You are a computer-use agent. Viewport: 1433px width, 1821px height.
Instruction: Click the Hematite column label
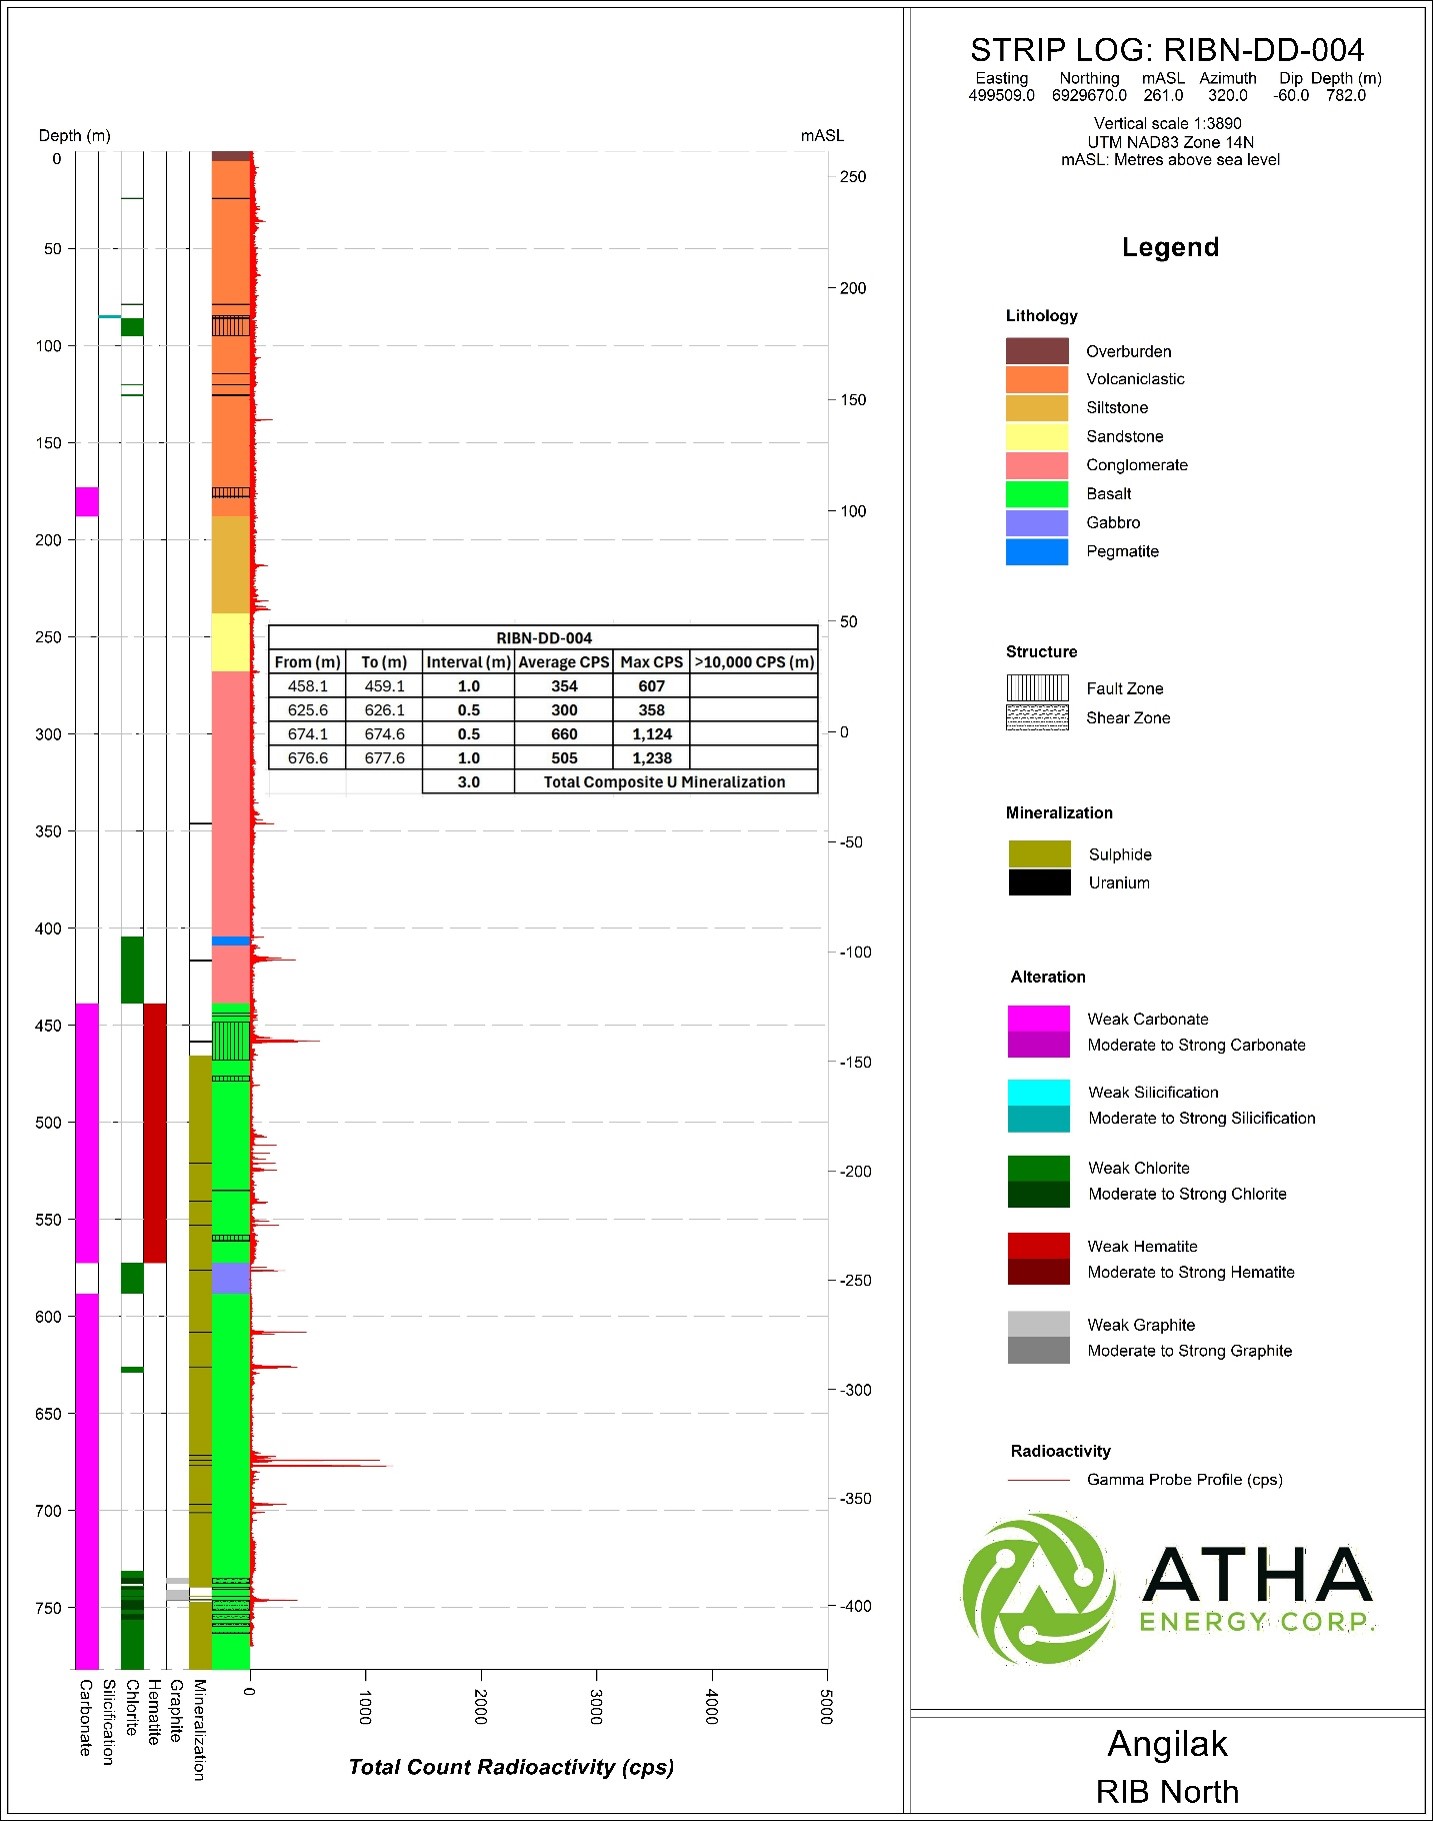point(154,1713)
